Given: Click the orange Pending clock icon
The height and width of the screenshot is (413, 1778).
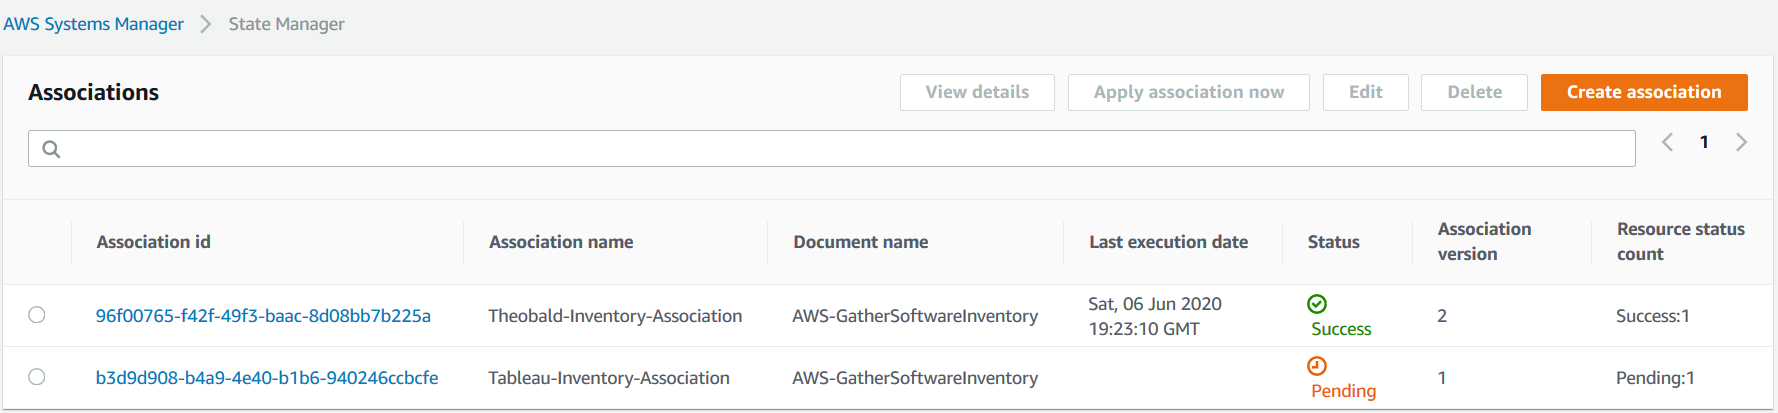Looking at the screenshot, I should [1317, 366].
